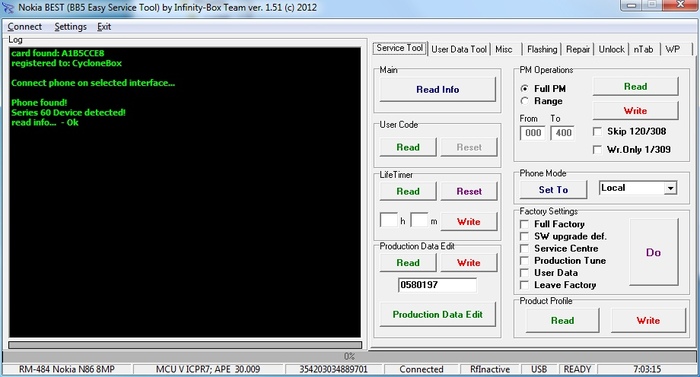Check the Leave Factory option
The image size is (700, 377).
click(x=525, y=285)
